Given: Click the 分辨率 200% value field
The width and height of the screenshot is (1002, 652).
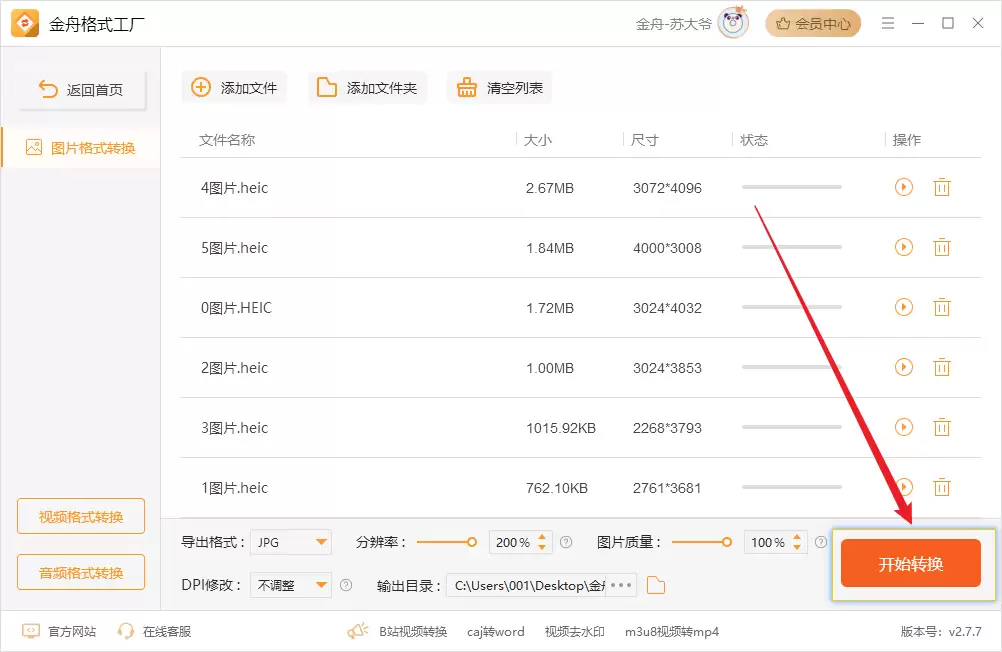Looking at the screenshot, I should coord(513,542).
